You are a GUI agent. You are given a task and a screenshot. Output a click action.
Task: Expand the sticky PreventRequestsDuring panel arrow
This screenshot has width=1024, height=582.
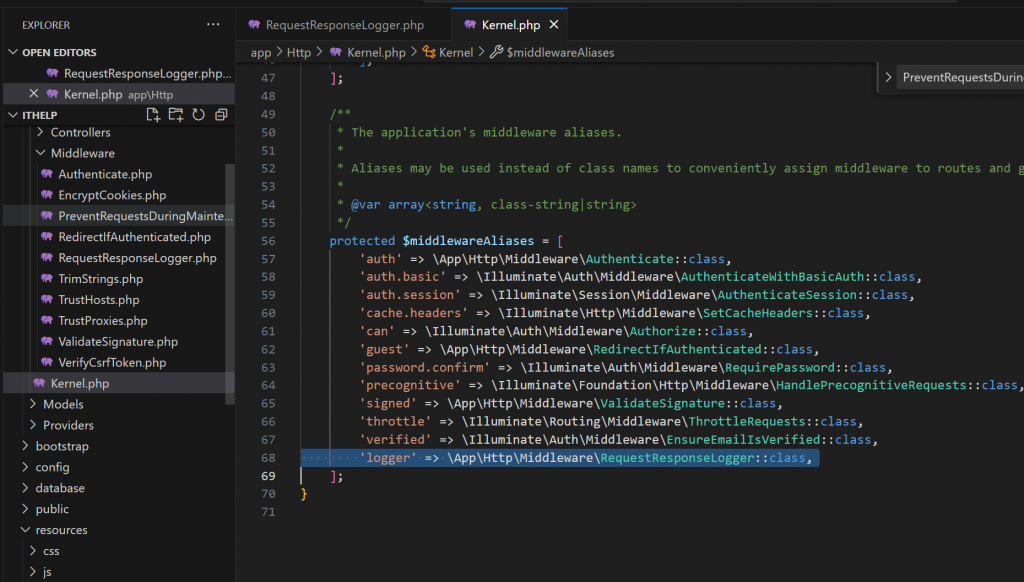tap(888, 77)
